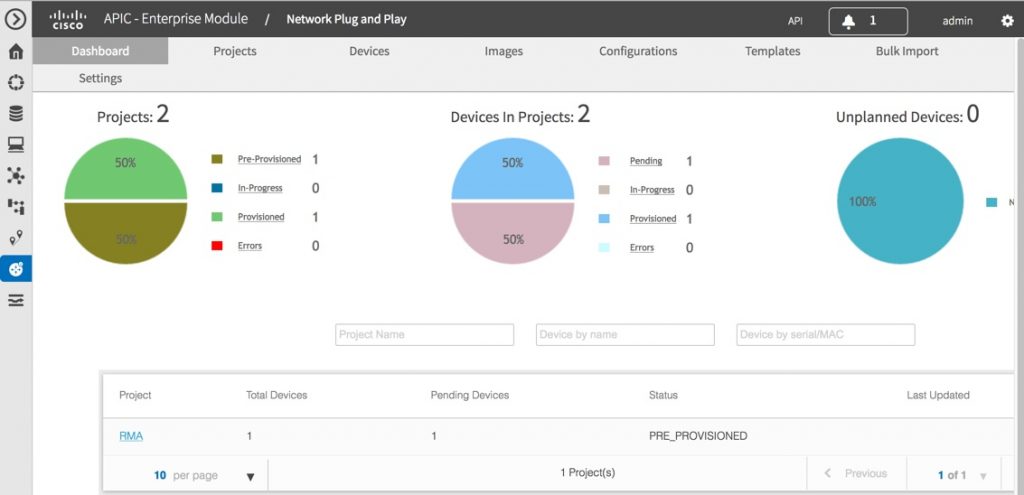Click the Project Name search field
1024x495 pixels.
(424, 335)
